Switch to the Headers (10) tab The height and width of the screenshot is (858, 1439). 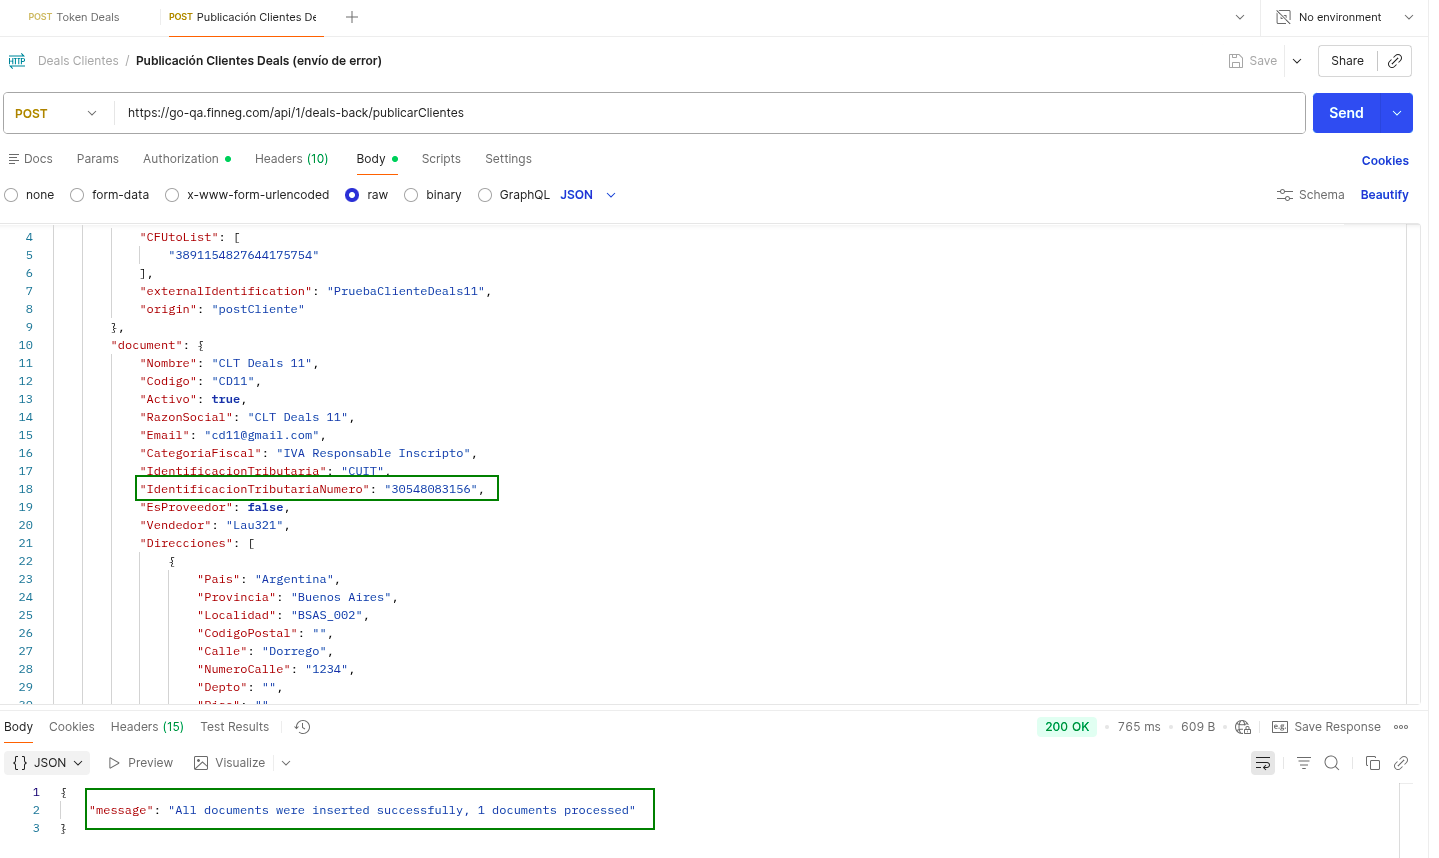pyautogui.click(x=291, y=159)
